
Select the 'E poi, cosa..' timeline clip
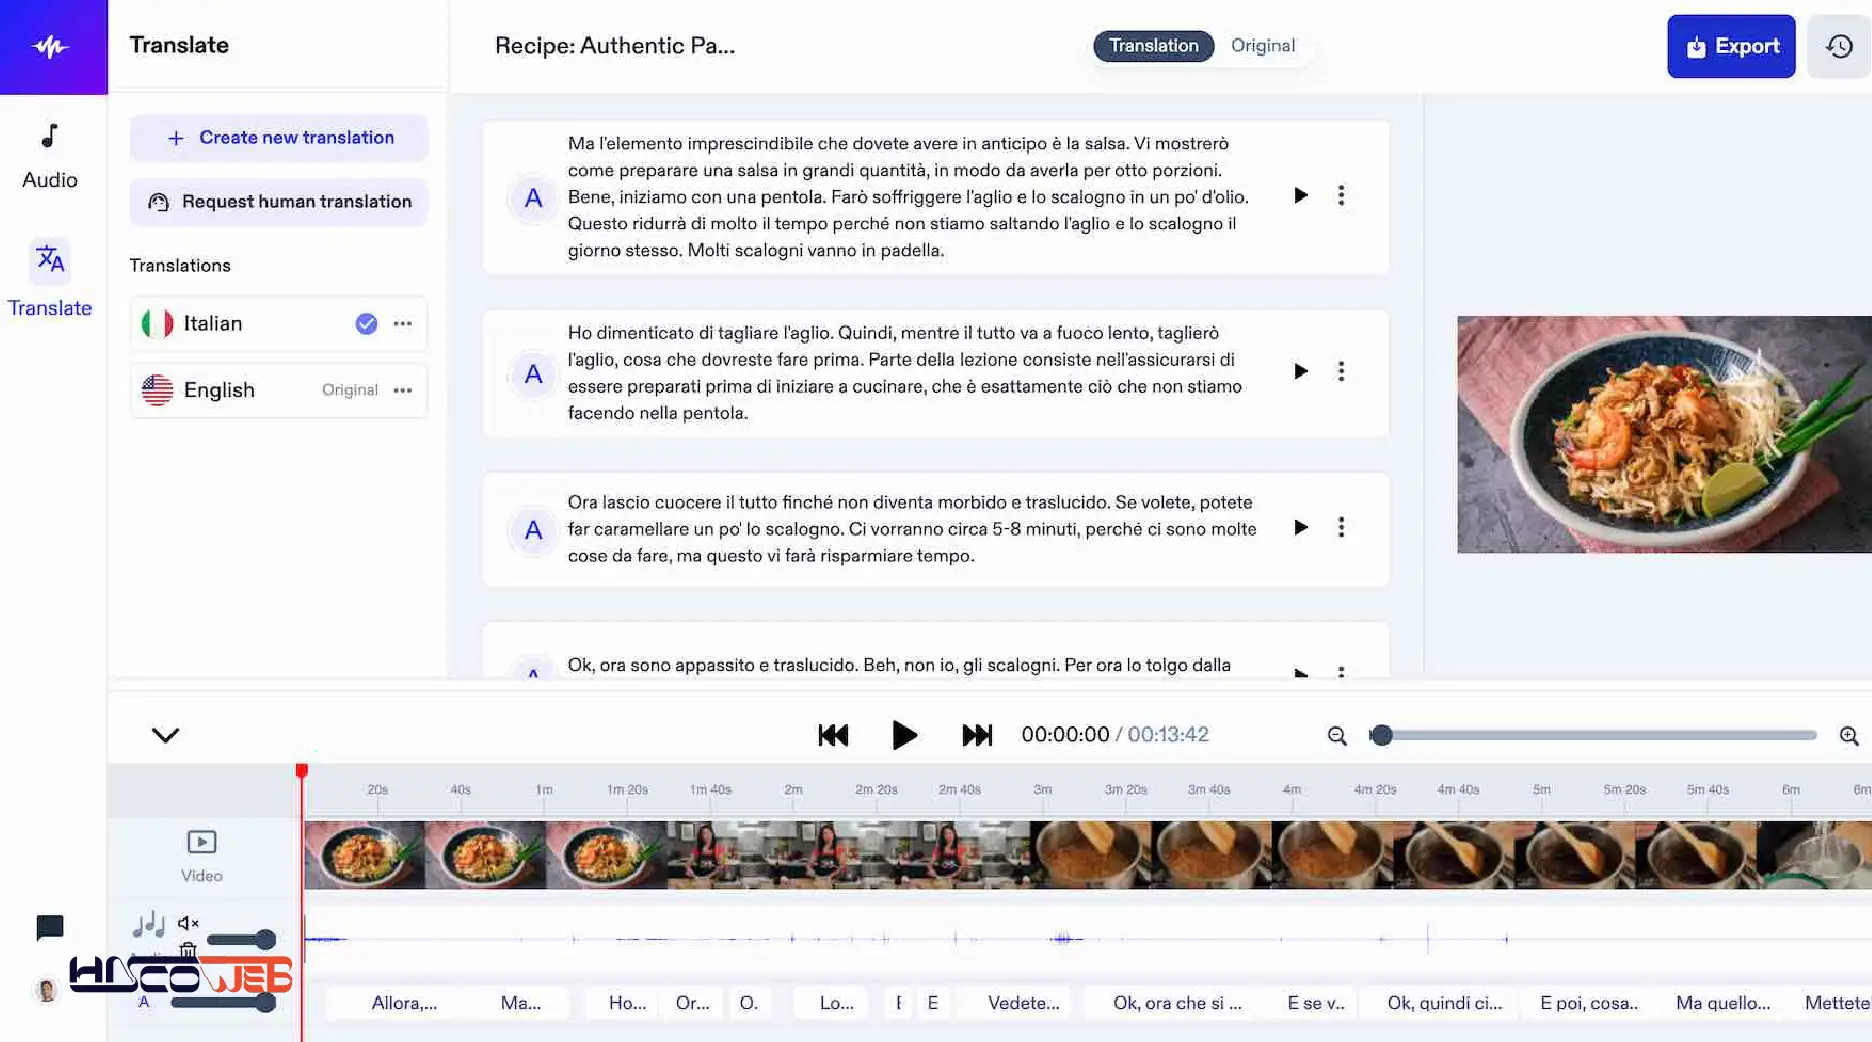[x=1588, y=1003]
